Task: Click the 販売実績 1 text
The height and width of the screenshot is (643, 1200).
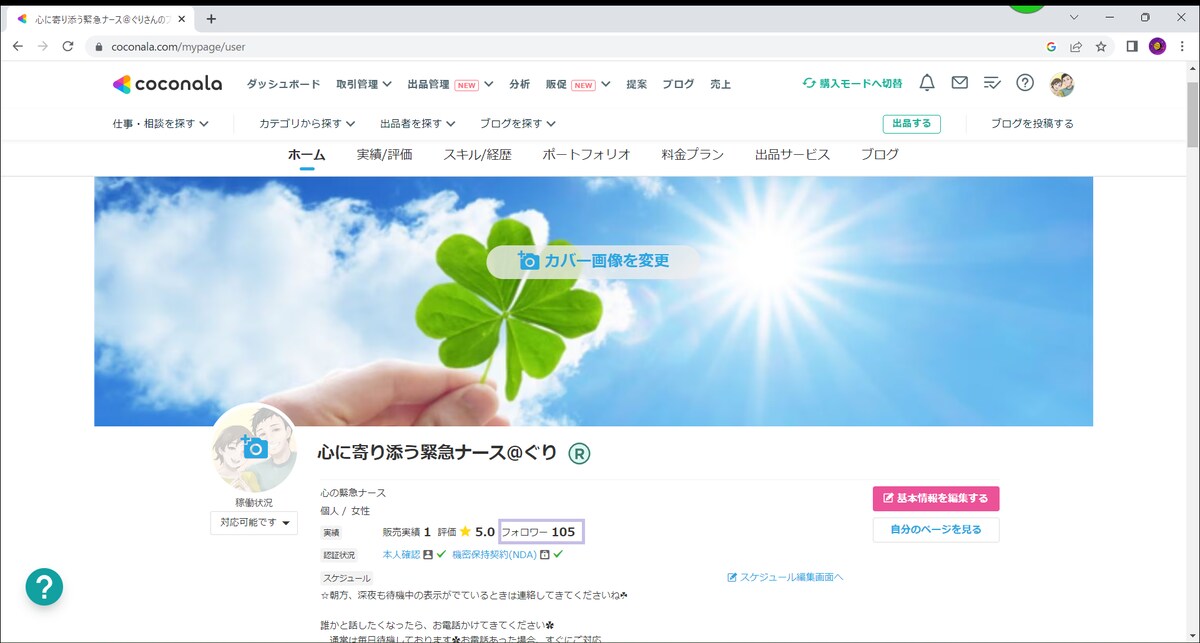Action: pyautogui.click(x=407, y=532)
